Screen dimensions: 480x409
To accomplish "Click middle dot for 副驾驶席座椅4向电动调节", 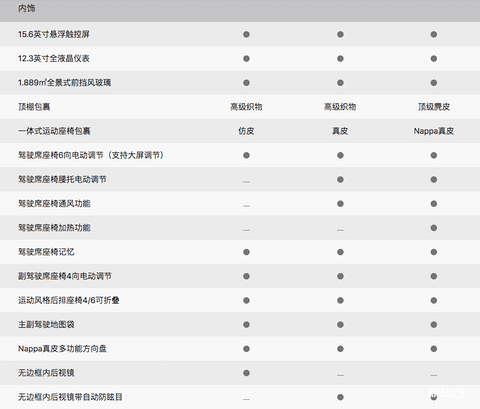I will click(x=340, y=276).
